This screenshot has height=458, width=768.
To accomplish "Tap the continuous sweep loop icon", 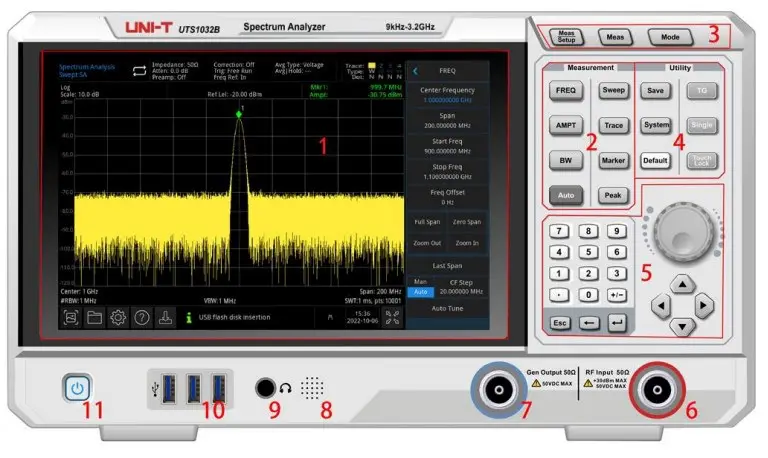I will (x=140, y=71).
